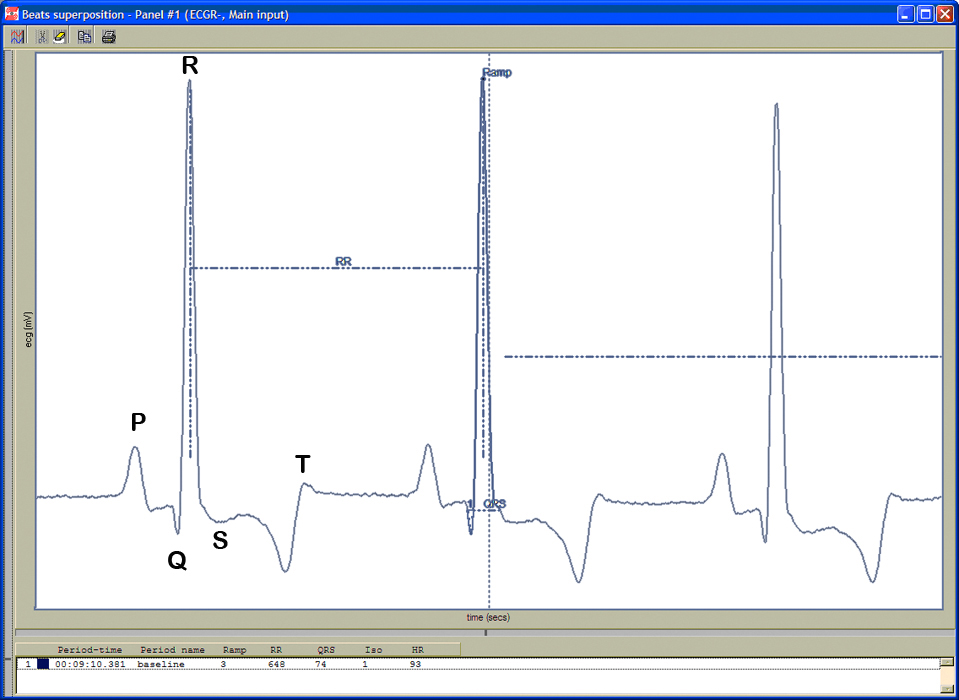Screen dimensions: 959x700
Task: Click the Period-time column header
Action: 90,650
